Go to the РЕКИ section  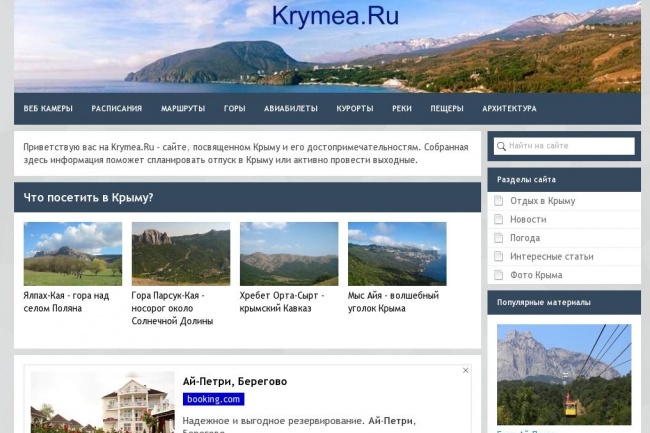402,109
